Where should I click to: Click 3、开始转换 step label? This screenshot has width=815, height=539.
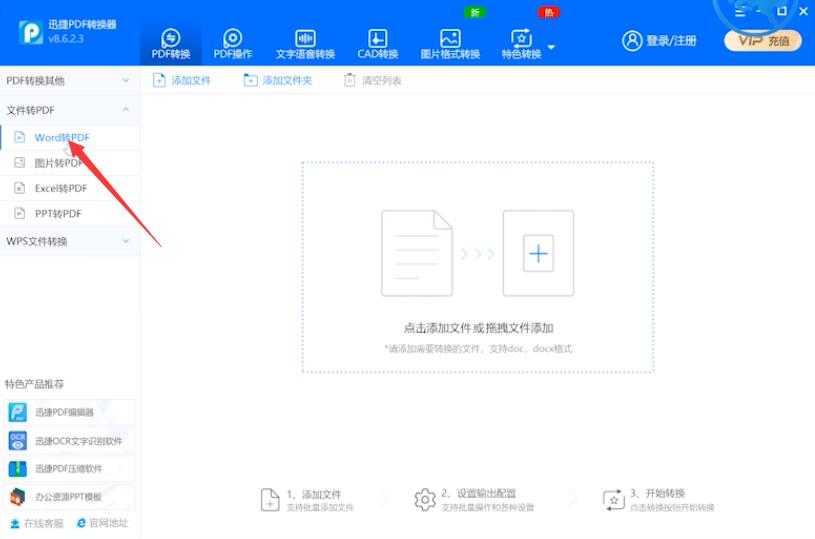(x=658, y=493)
